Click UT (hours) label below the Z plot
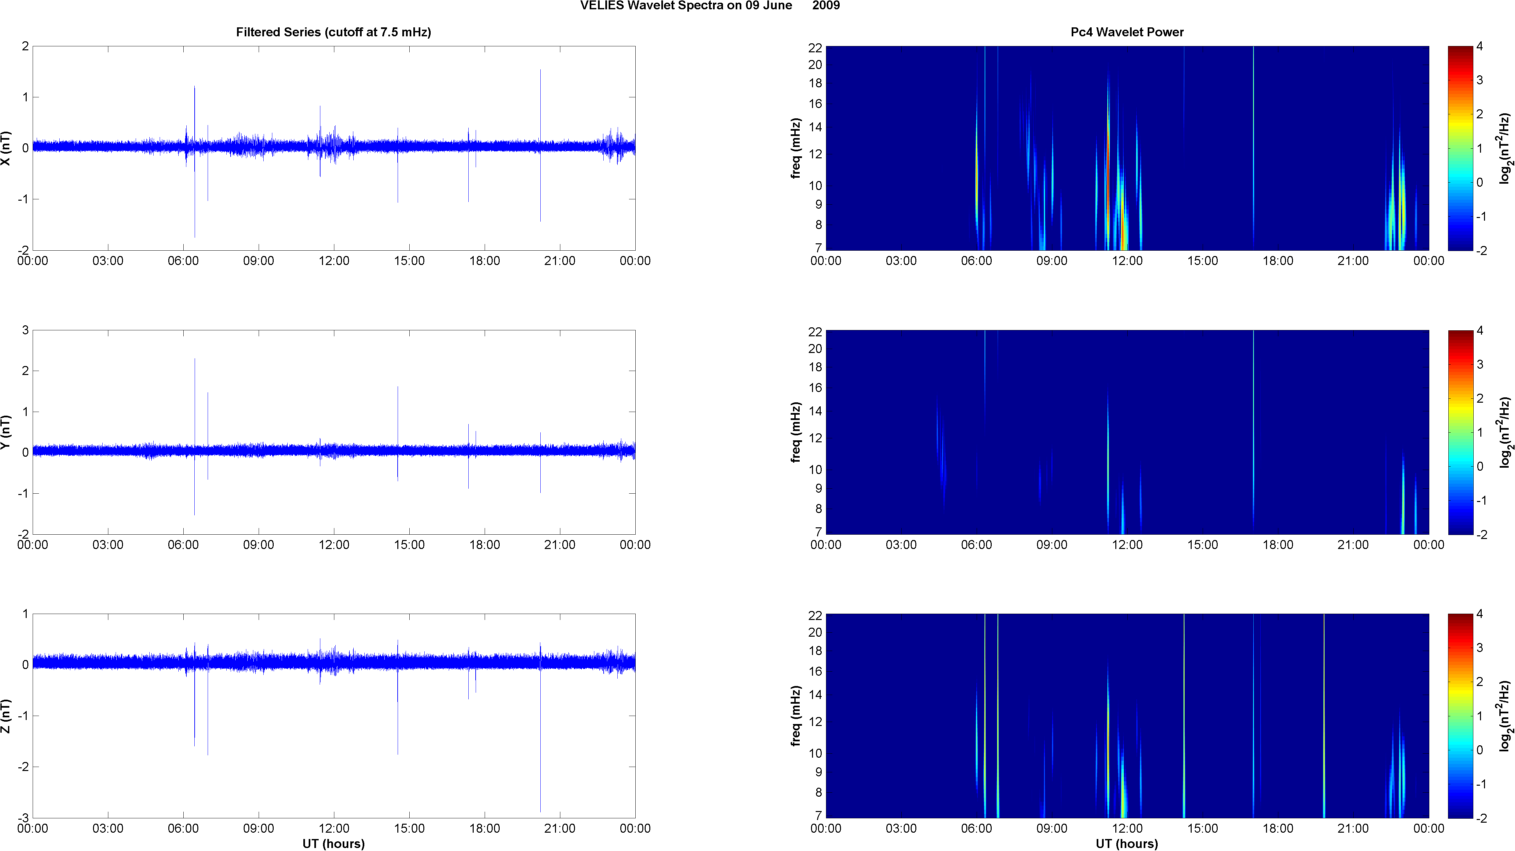 click(x=333, y=844)
